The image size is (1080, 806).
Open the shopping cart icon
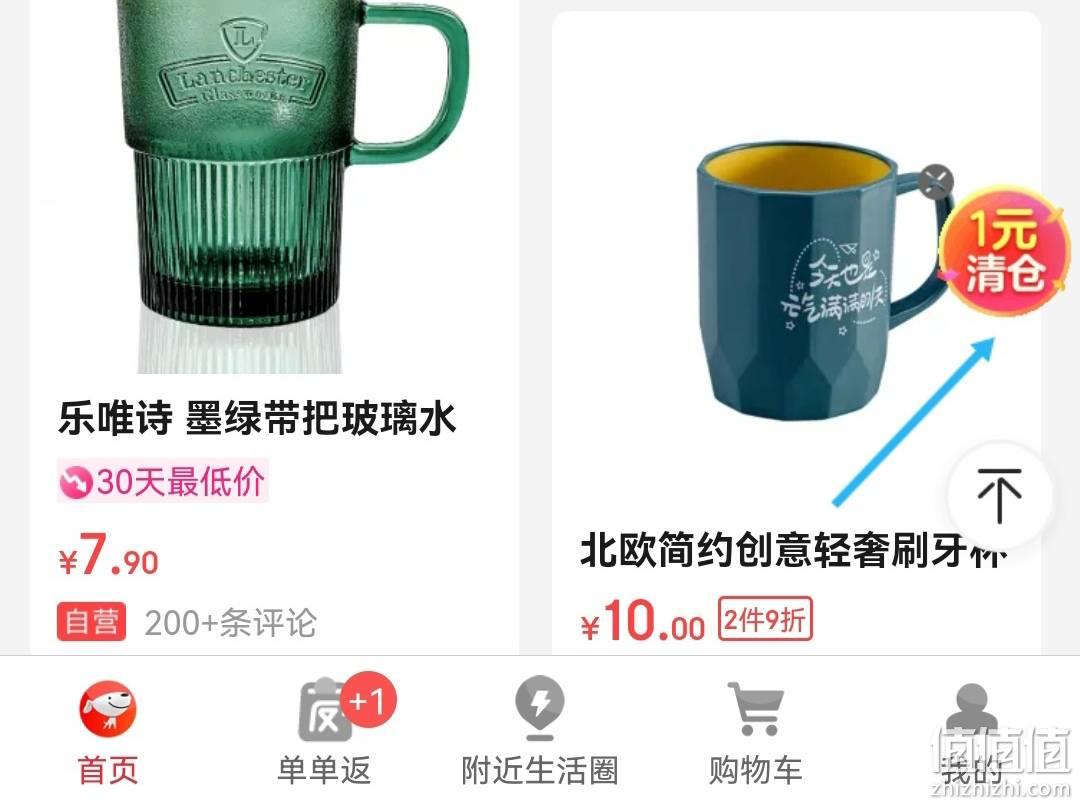click(x=756, y=709)
